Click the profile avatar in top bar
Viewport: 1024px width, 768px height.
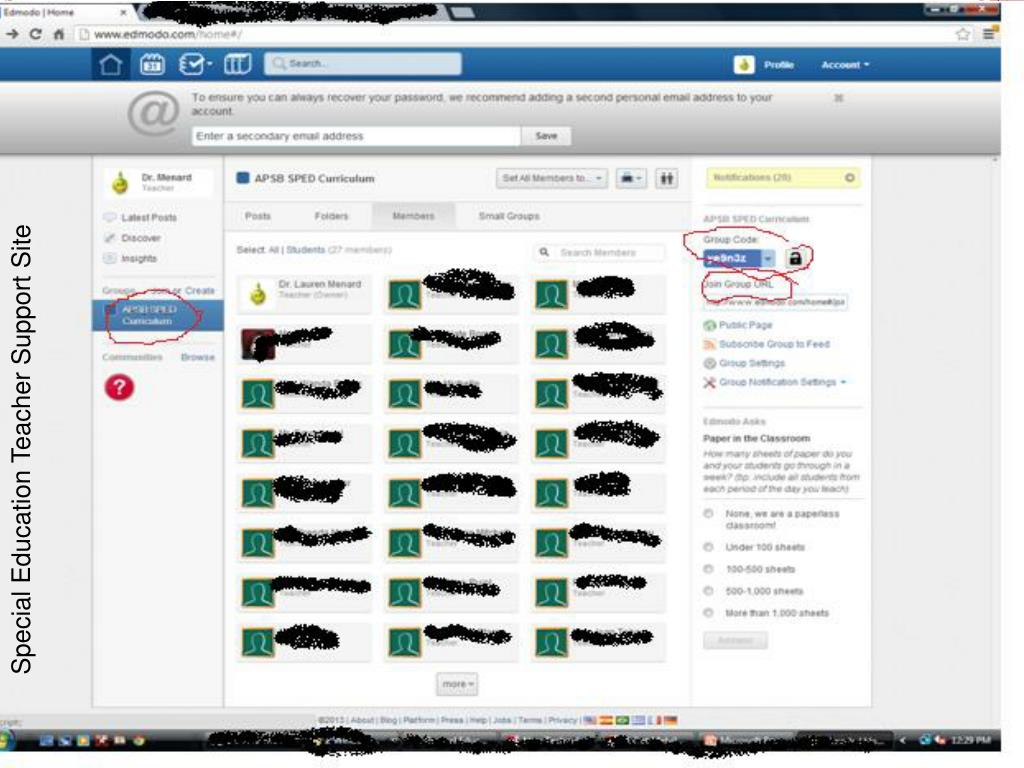(744, 65)
